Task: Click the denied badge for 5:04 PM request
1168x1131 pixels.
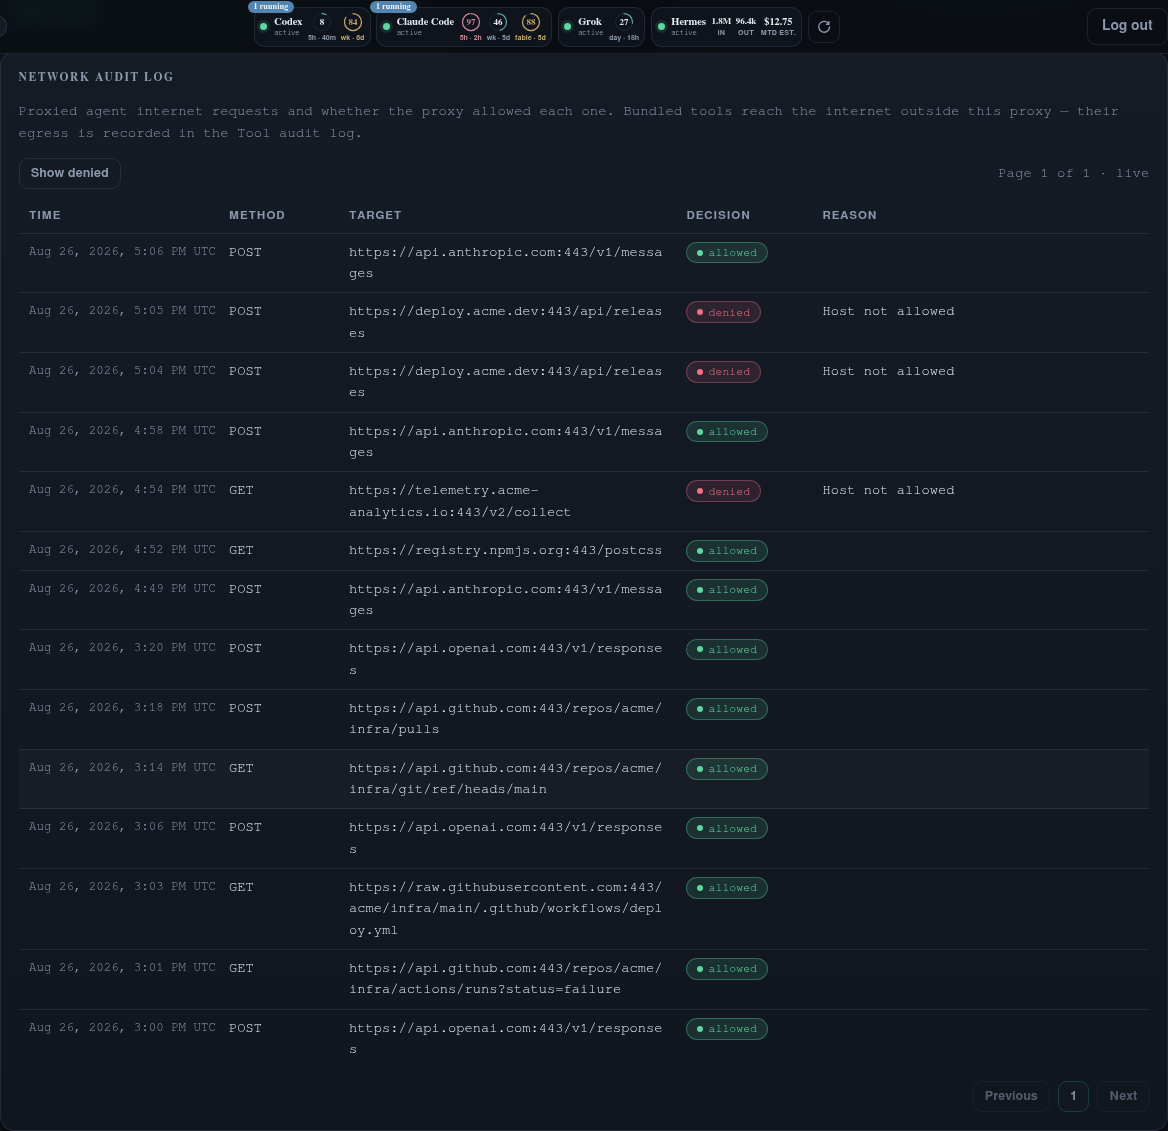Action: 723,372
